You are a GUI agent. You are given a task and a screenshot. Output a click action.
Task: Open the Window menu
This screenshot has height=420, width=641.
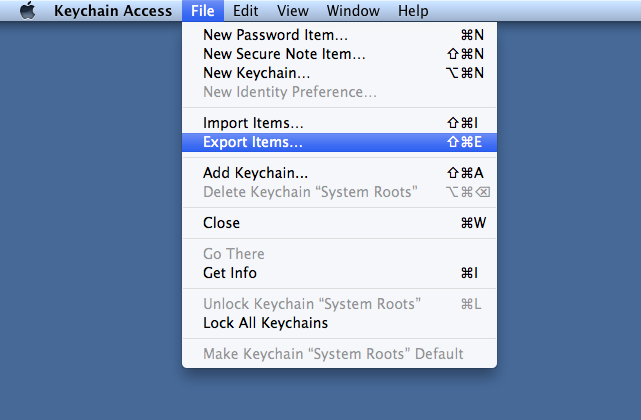tap(353, 11)
